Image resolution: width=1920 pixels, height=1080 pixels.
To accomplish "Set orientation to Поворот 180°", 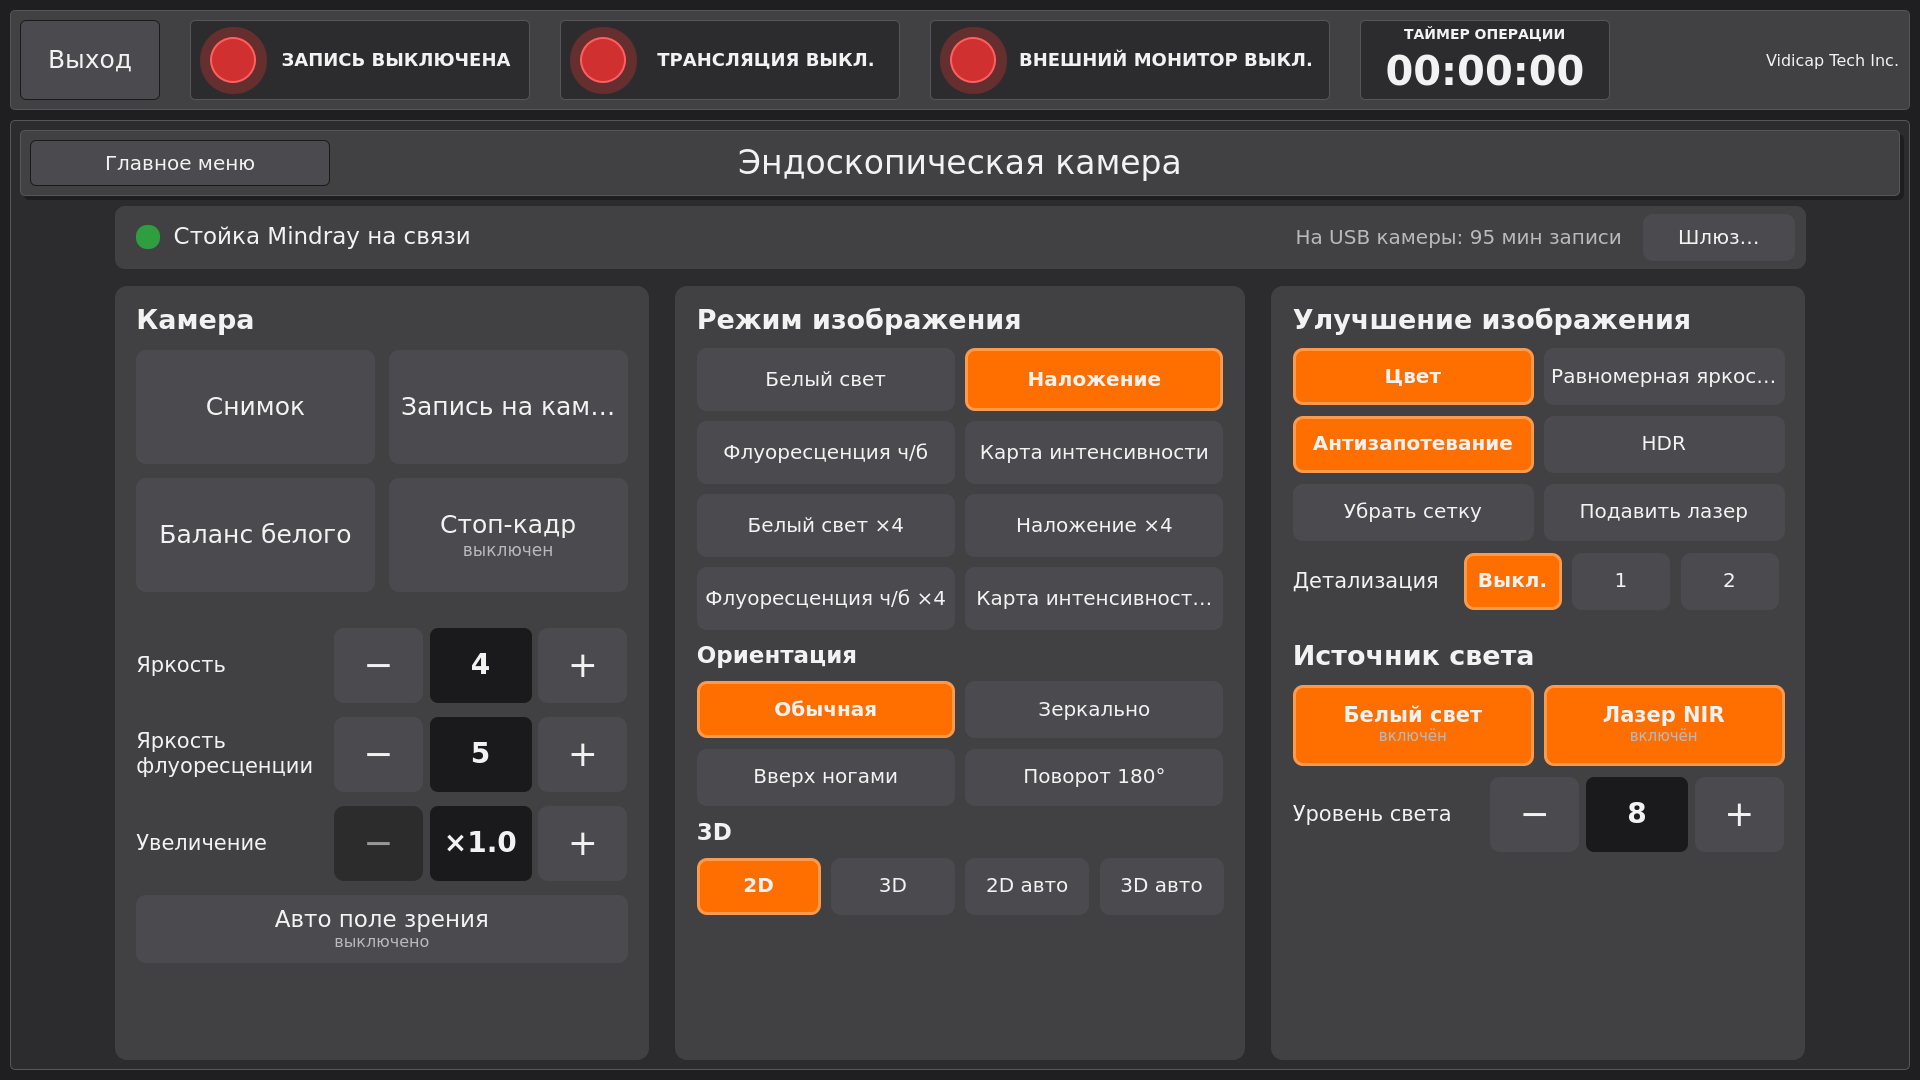I will [x=1094, y=777].
